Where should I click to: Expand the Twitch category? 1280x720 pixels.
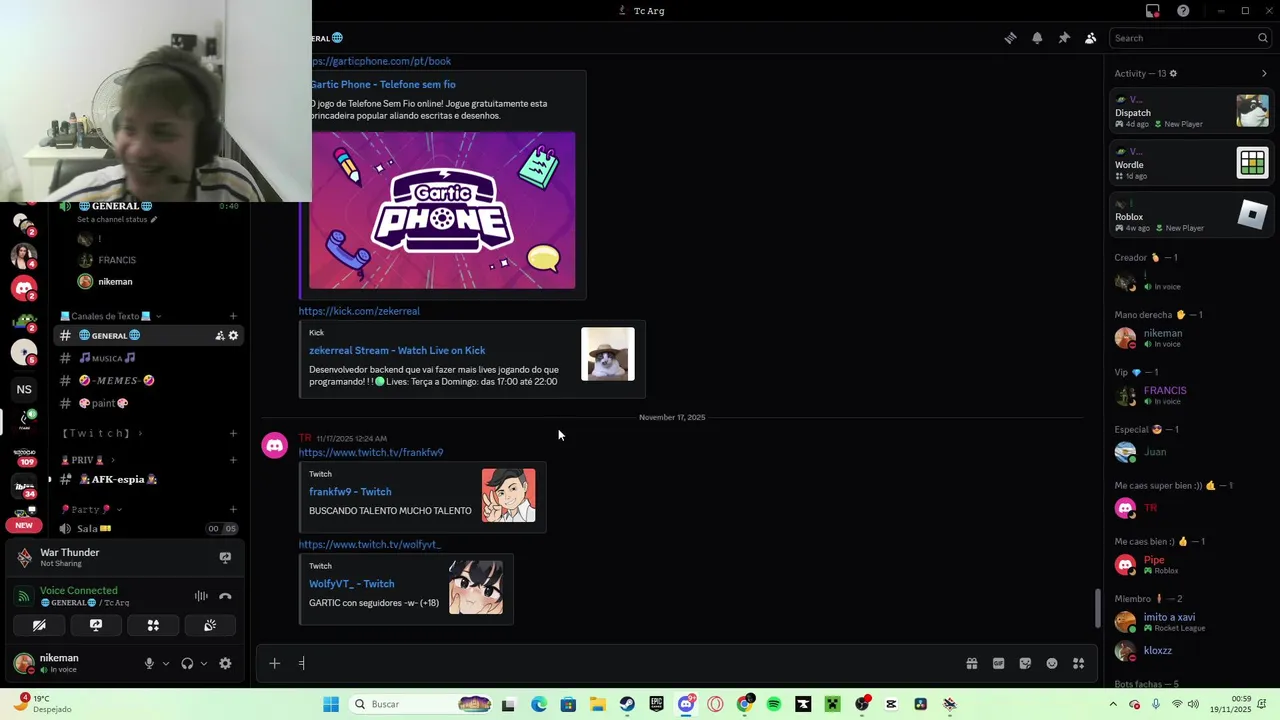pos(102,433)
